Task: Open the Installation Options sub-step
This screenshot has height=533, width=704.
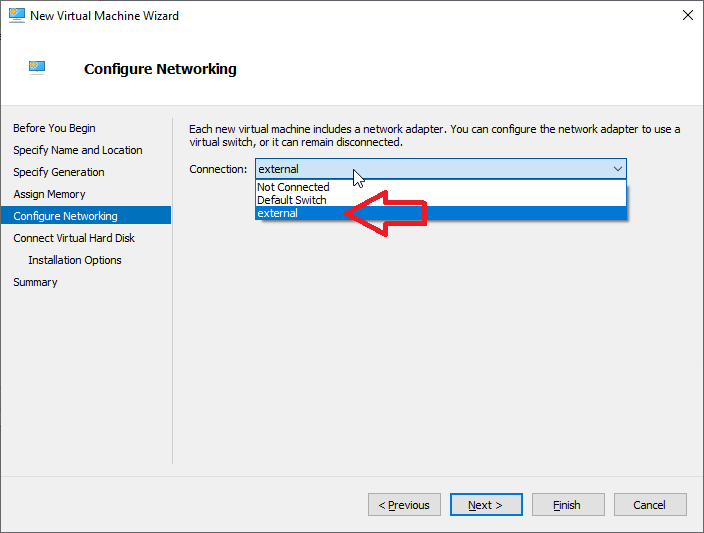Action: [75, 260]
